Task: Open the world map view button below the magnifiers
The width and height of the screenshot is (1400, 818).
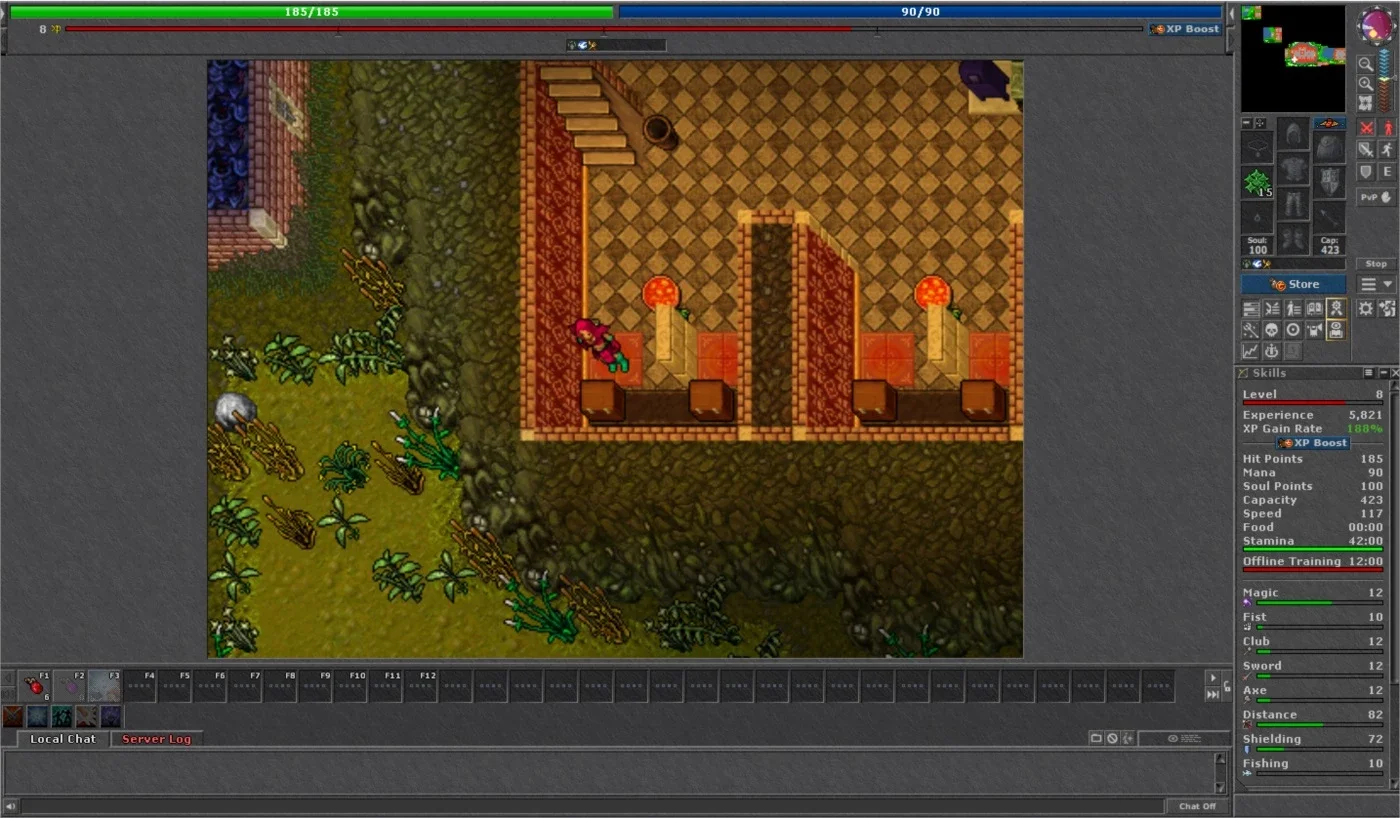Action: (x=1365, y=104)
